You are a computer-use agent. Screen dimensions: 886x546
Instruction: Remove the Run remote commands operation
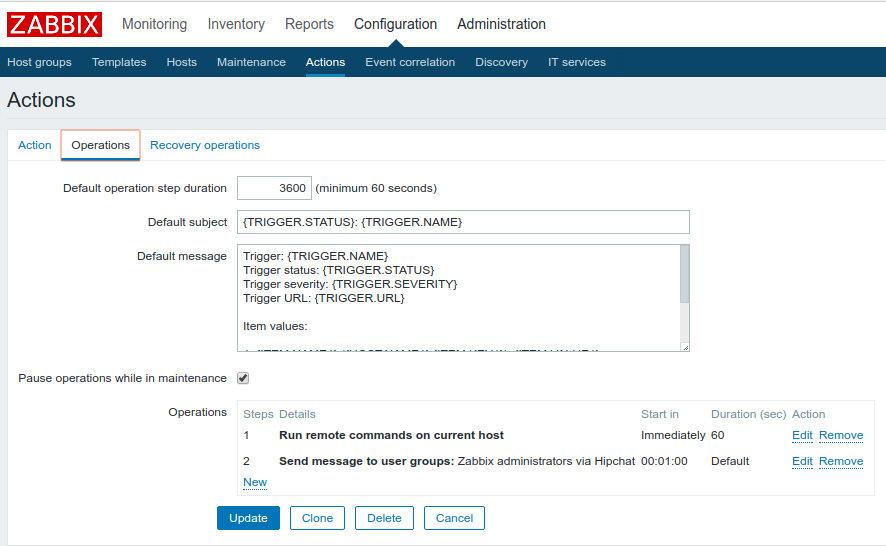pos(841,435)
